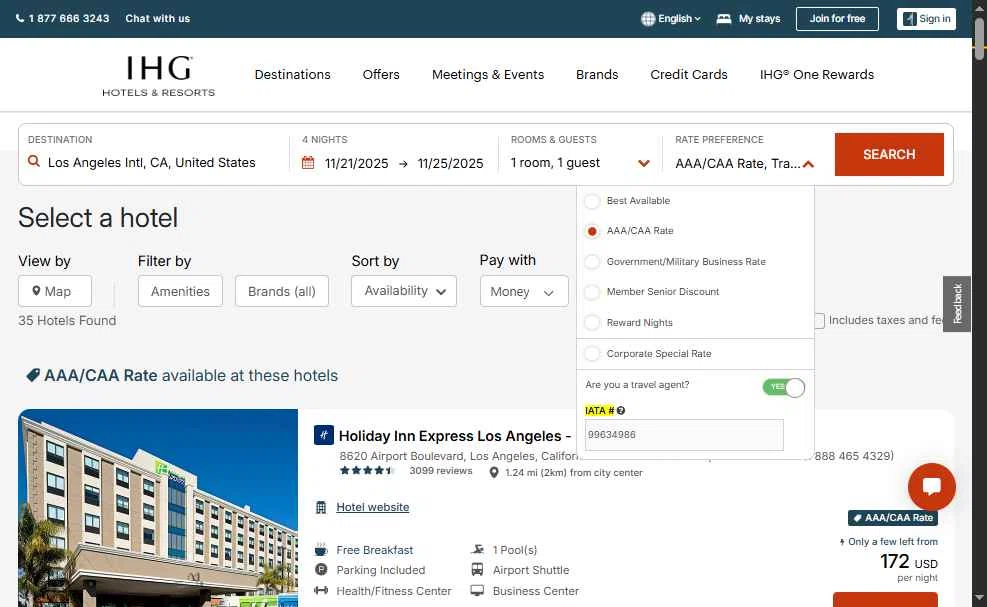The height and width of the screenshot is (607, 987).
Task: Check the Includes taxes and fees checkbox
Action: (819, 321)
